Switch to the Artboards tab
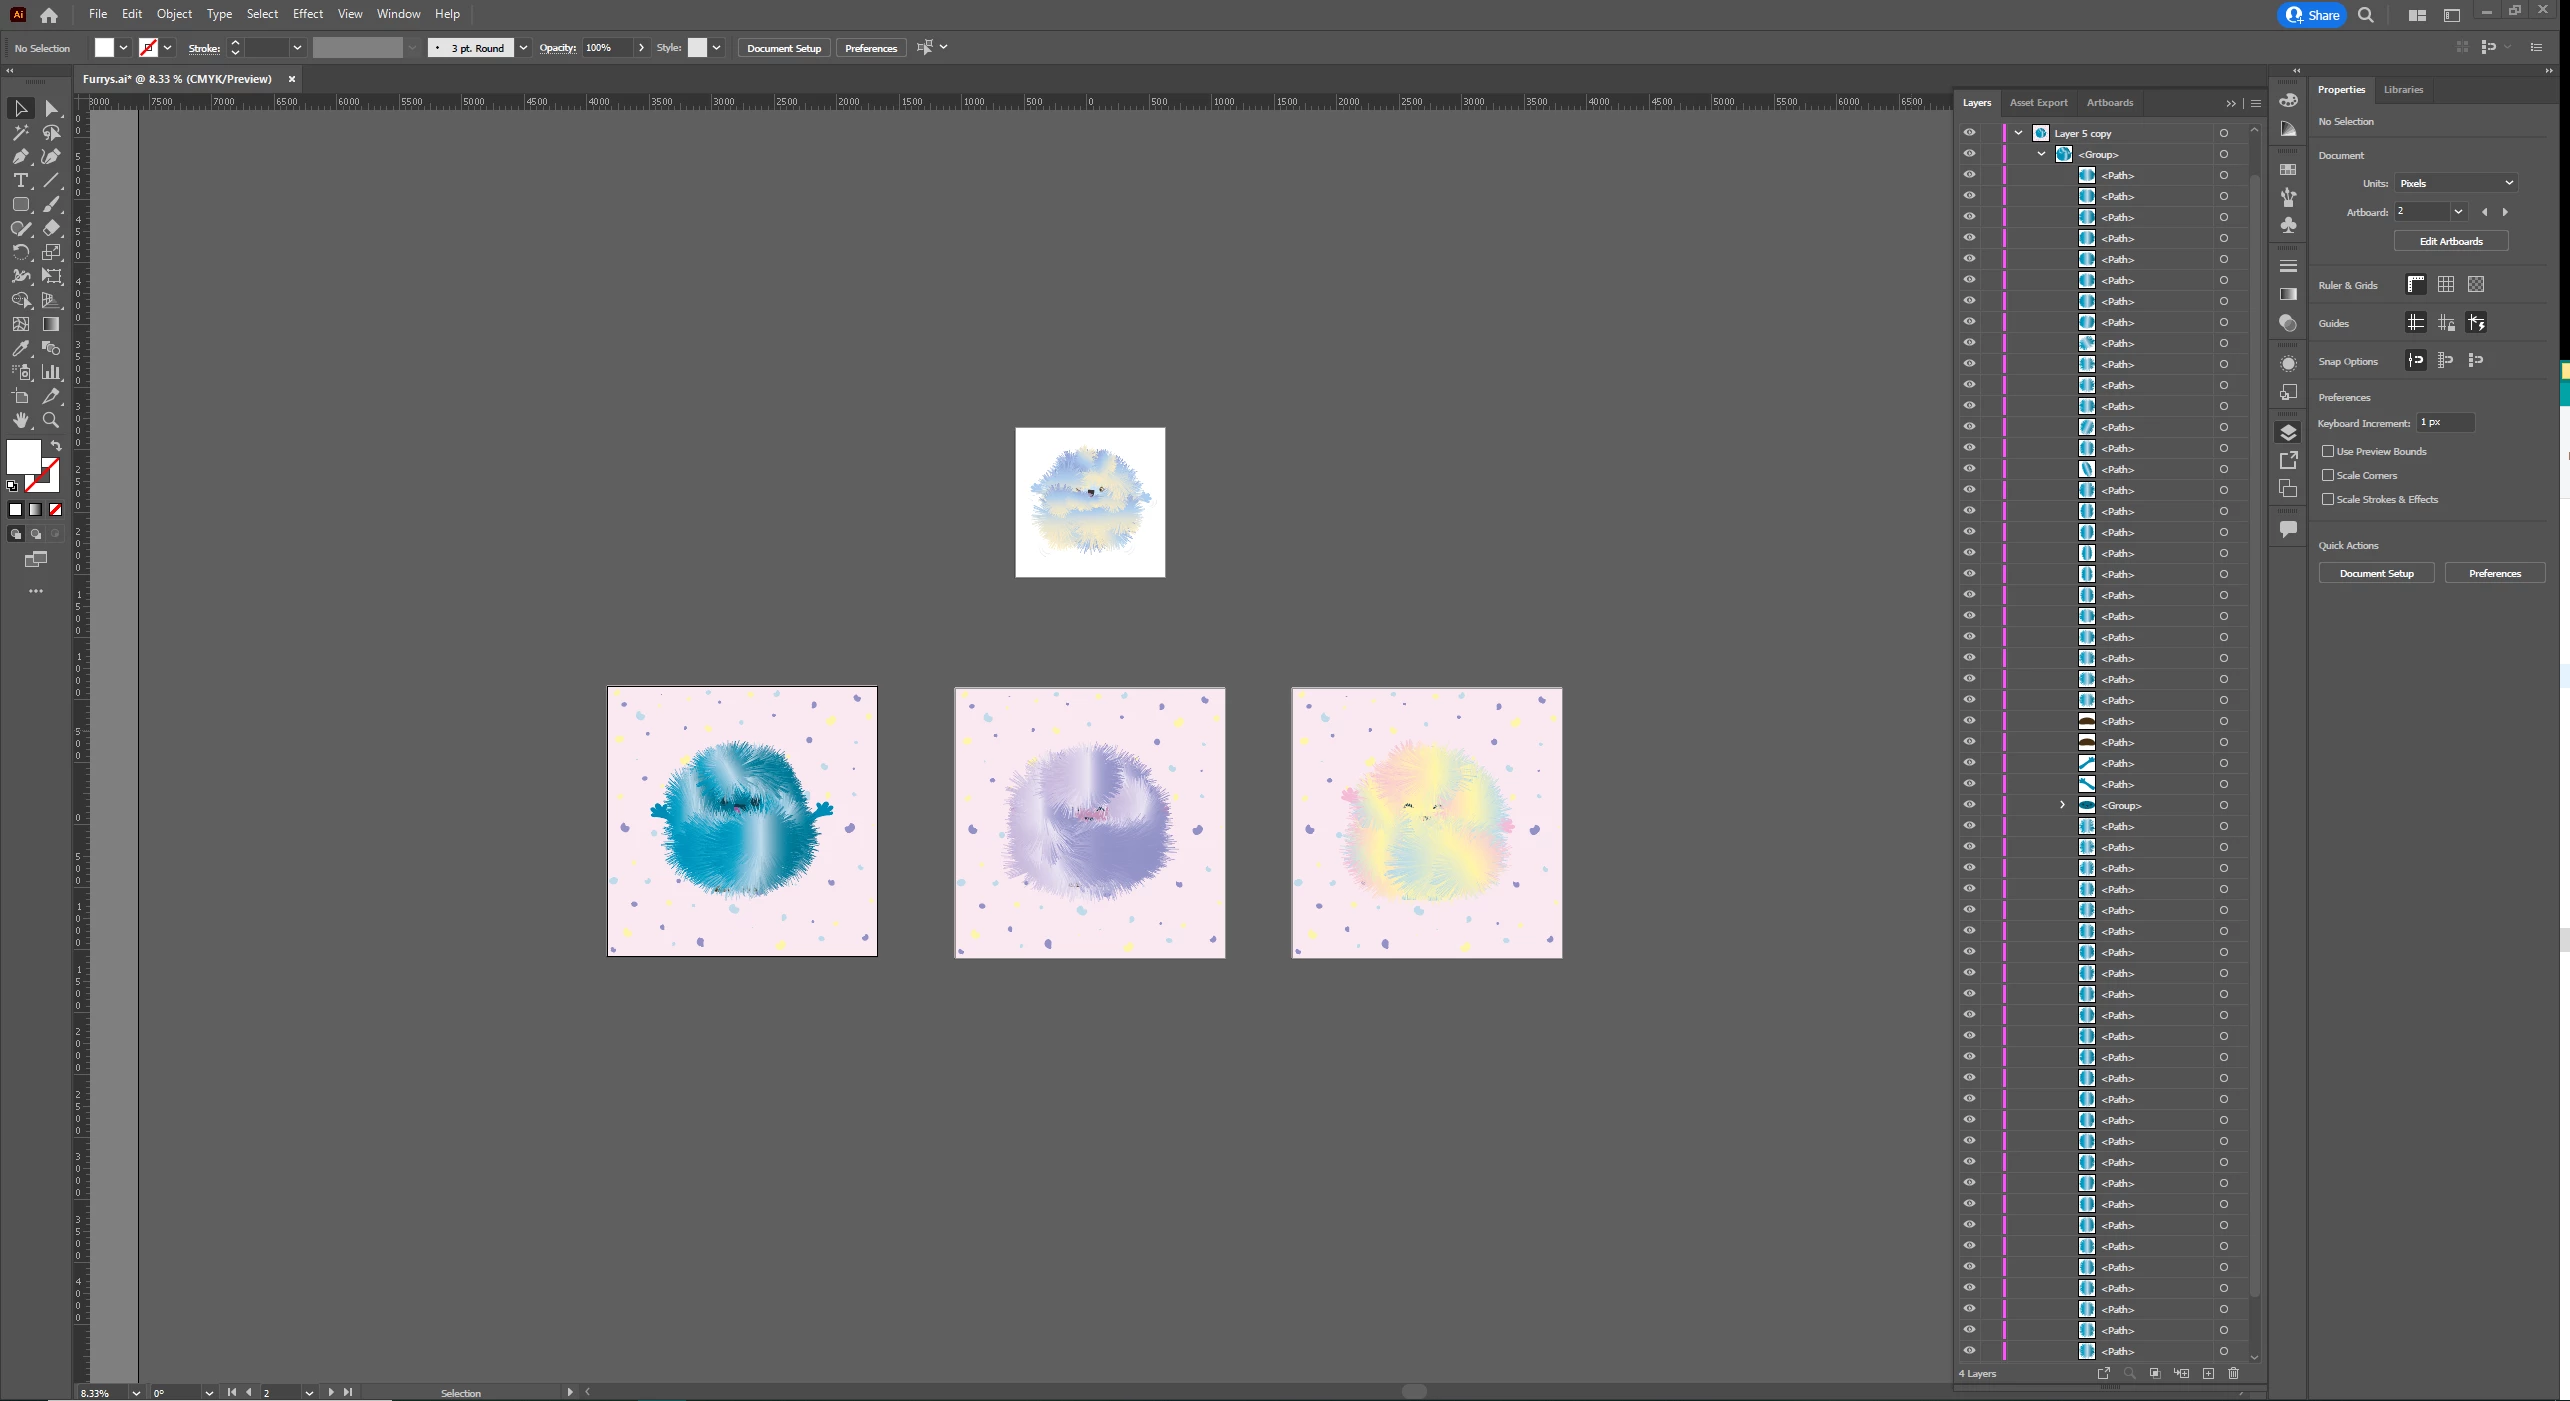Screen dimensions: 2570x1401 pos(2109,102)
